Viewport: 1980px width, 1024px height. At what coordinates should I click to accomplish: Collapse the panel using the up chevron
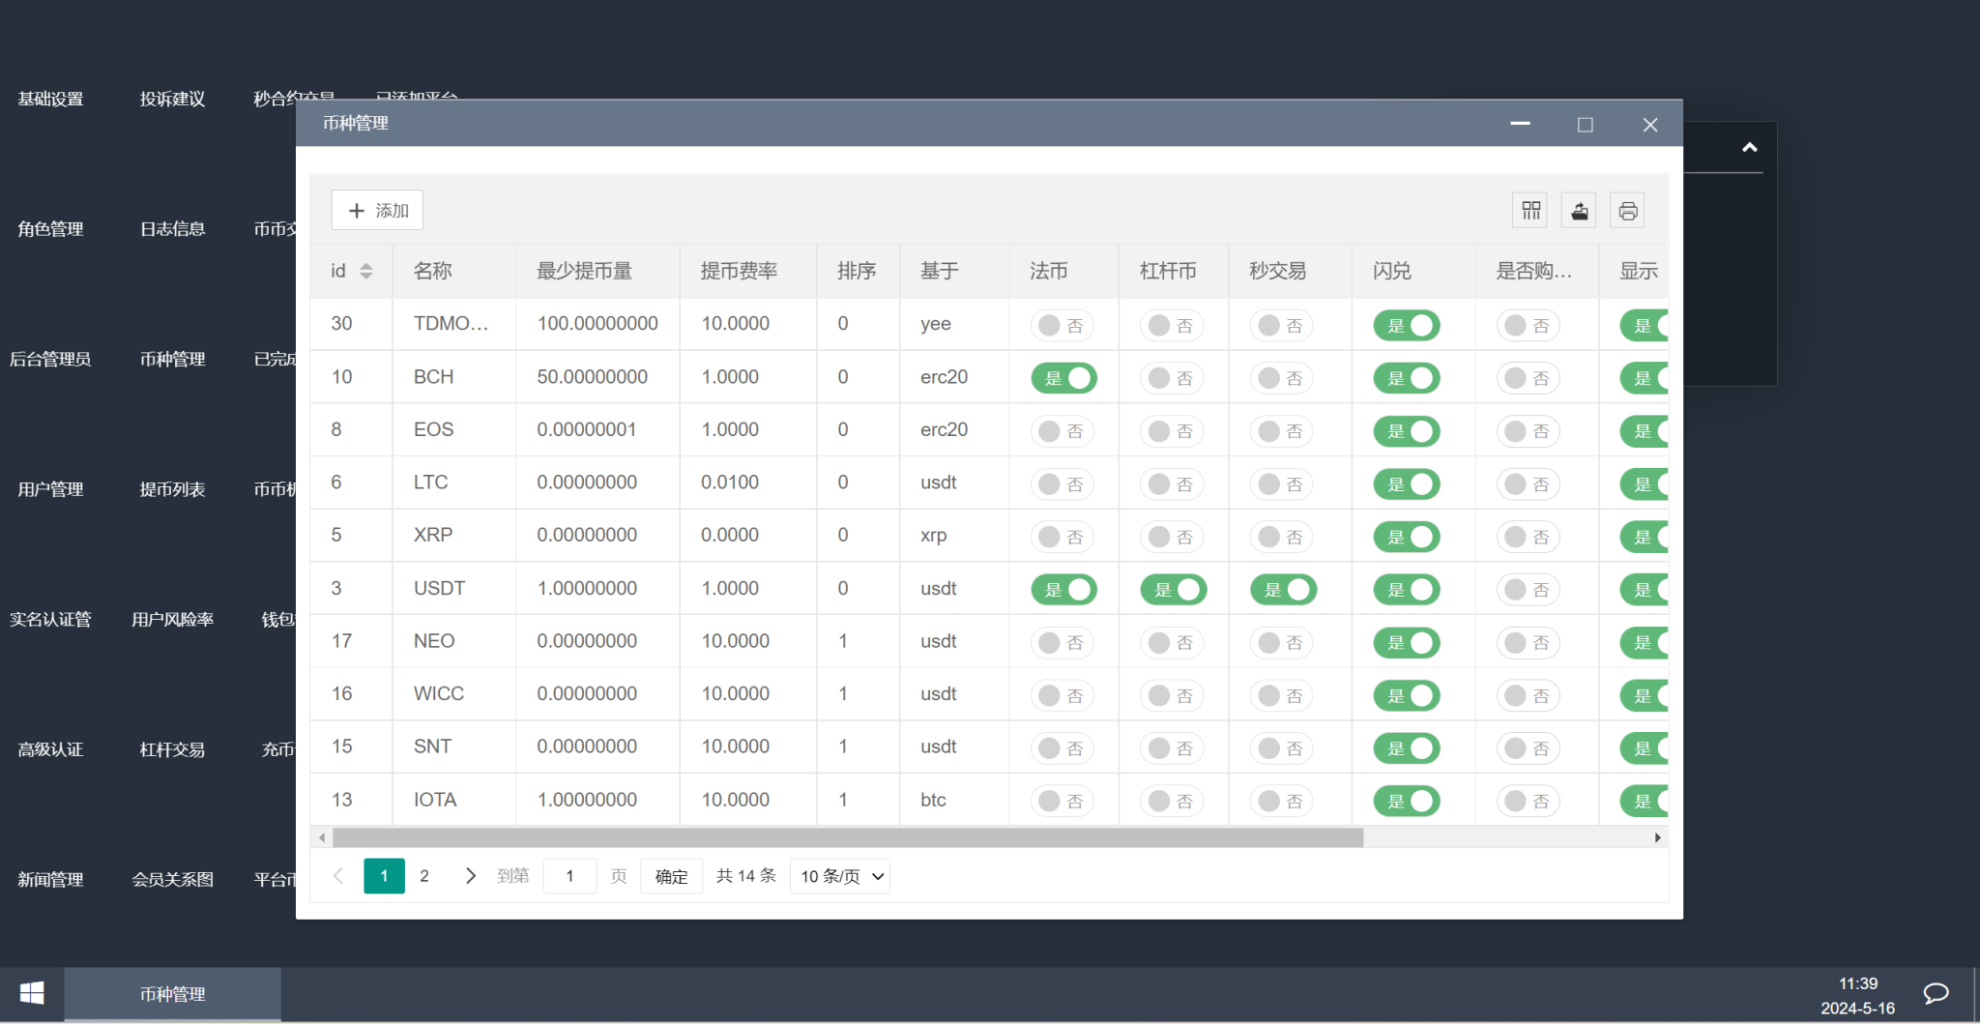pyautogui.click(x=1749, y=146)
